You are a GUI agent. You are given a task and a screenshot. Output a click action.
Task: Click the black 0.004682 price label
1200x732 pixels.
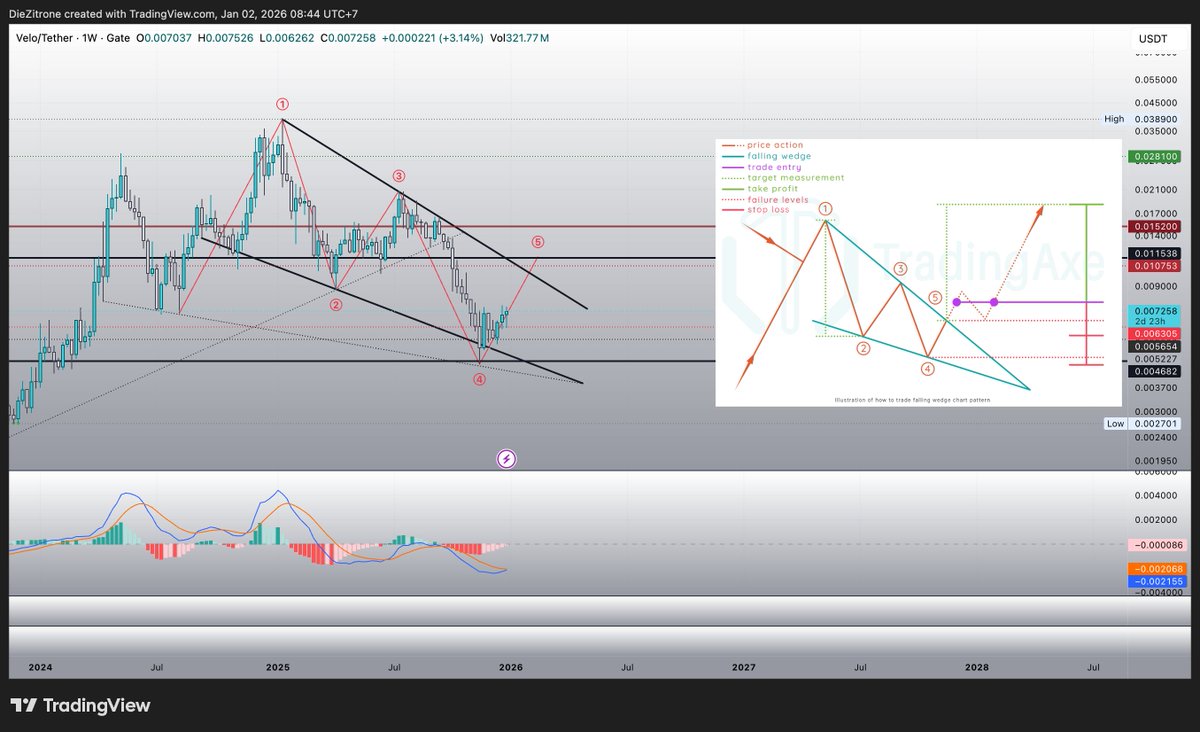click(1155, 371)
